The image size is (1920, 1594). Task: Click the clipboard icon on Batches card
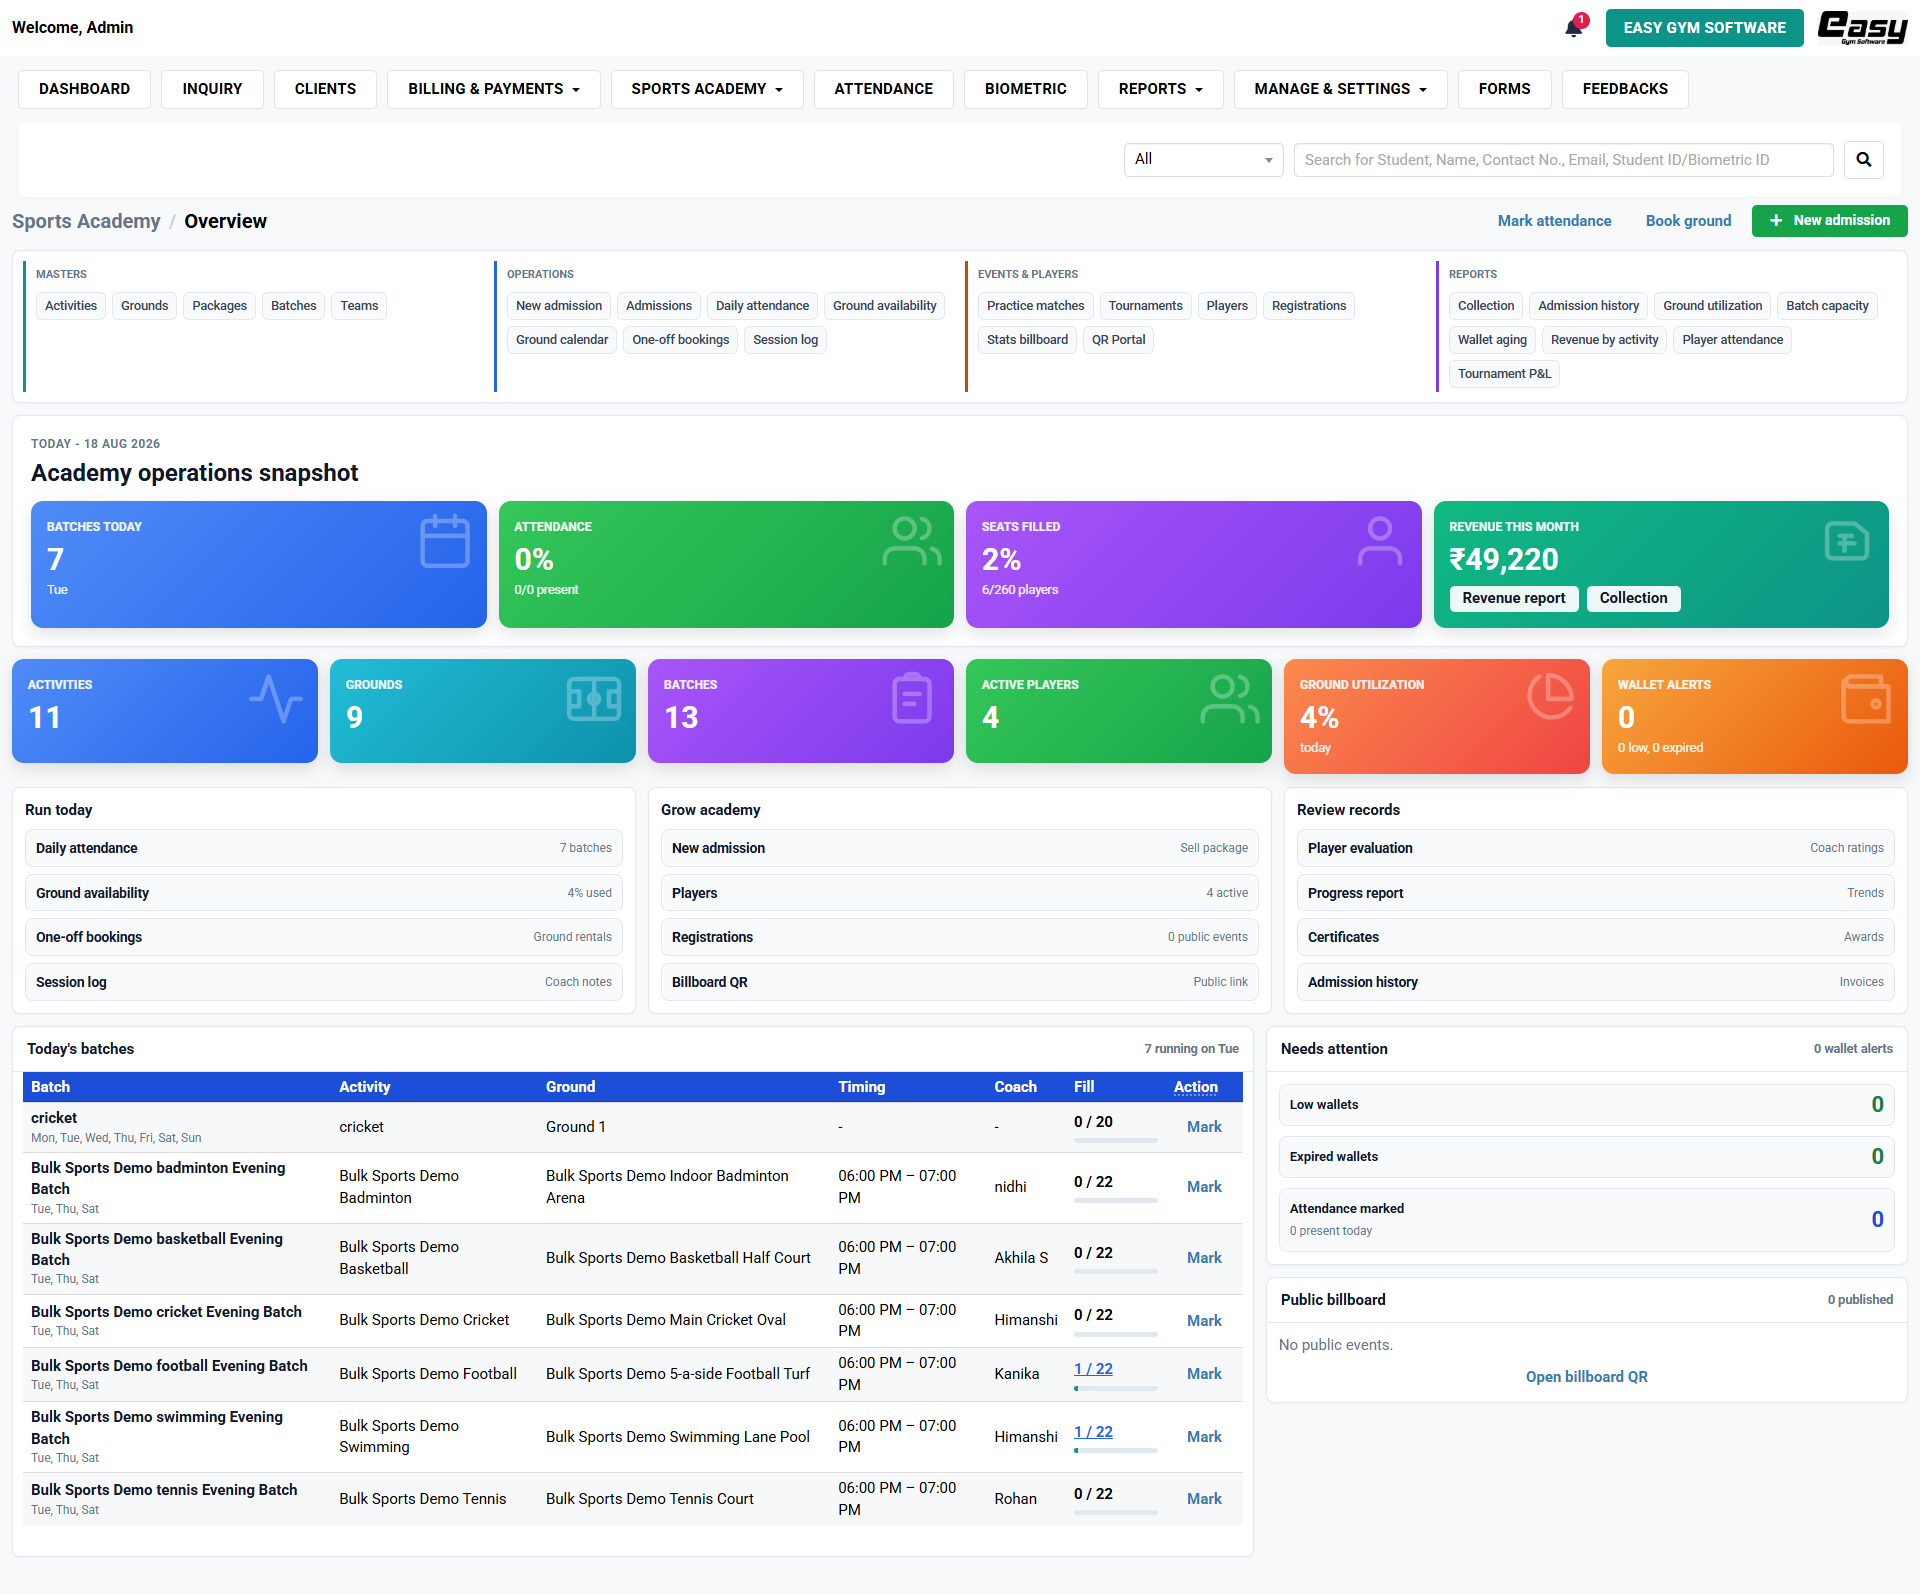(912, 698)
